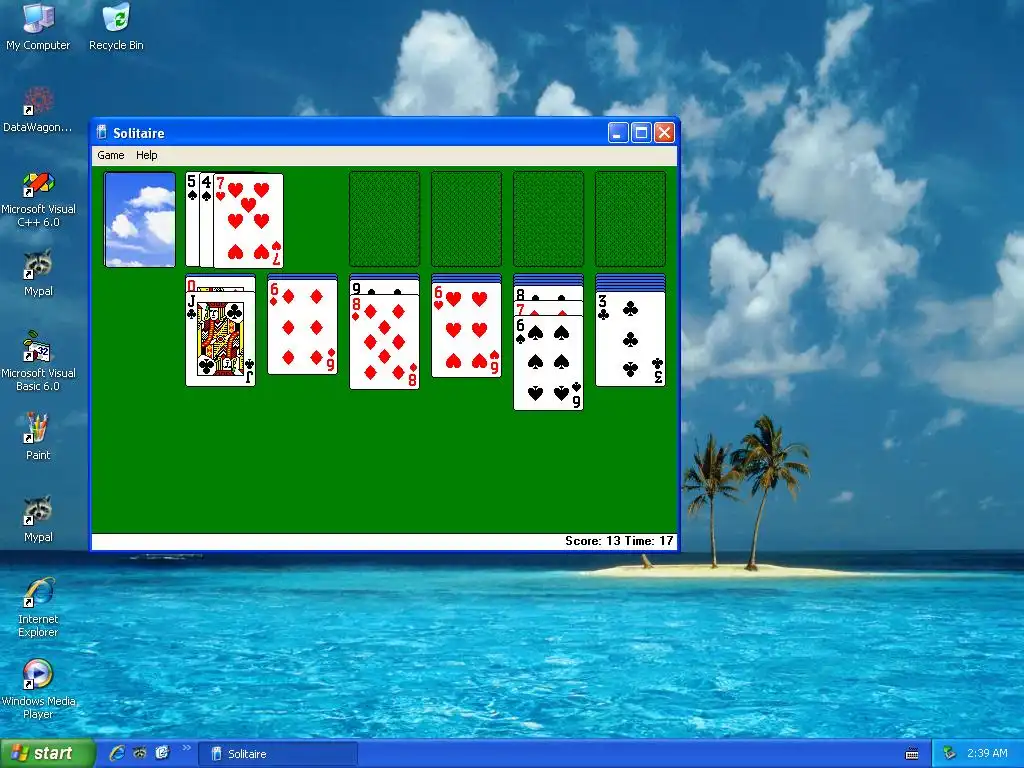Open the Game menu in Solitaire

coord(110,155)
